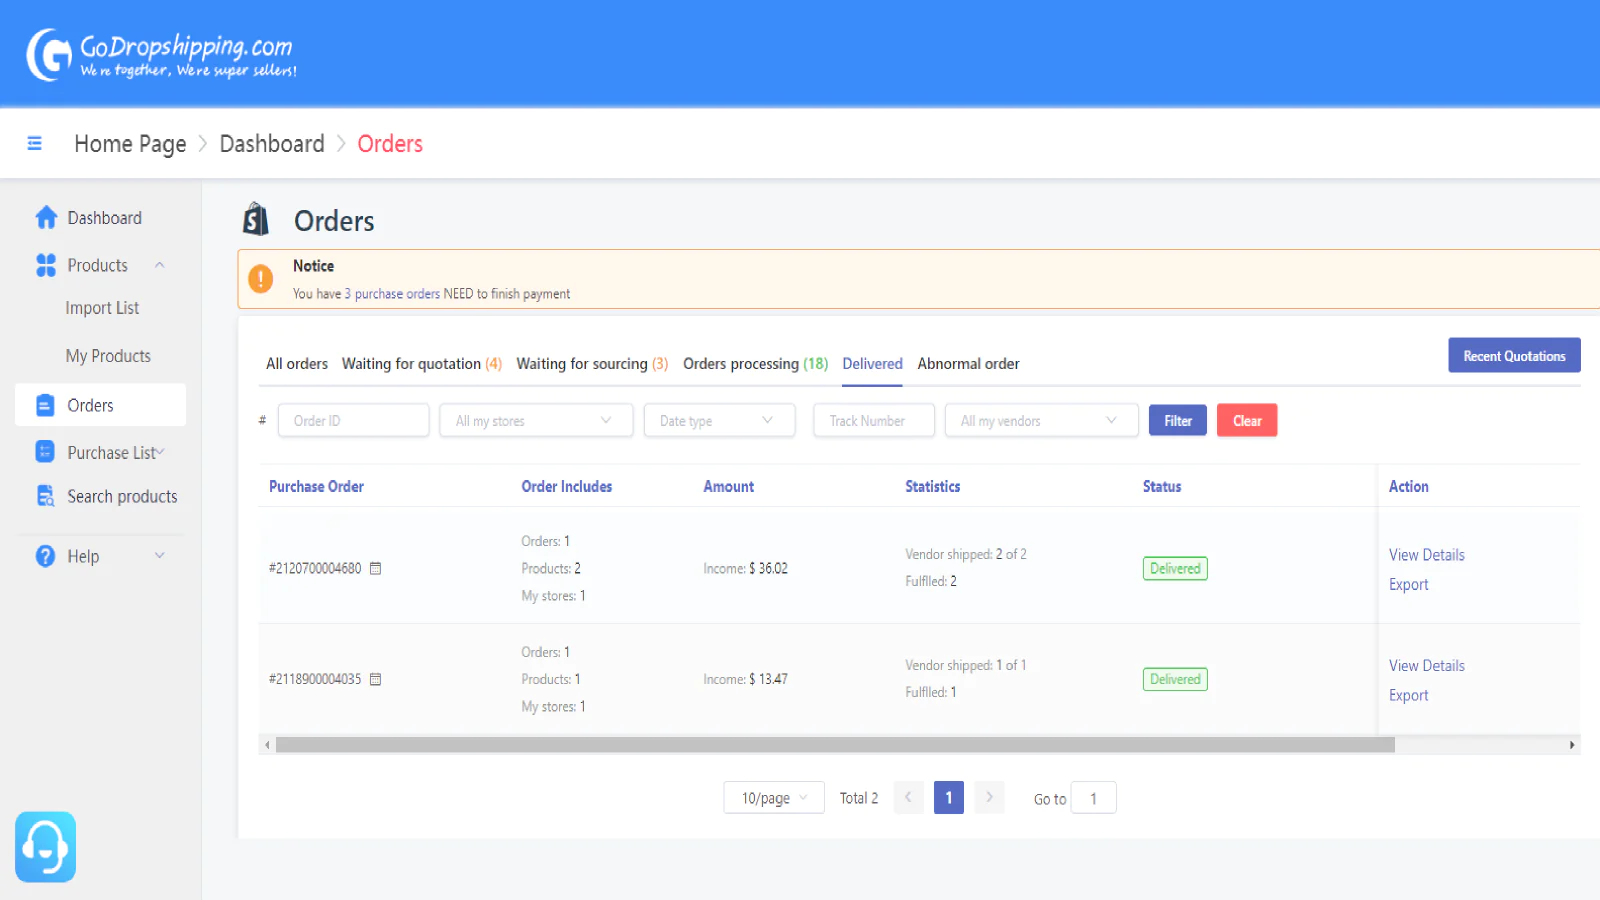This screenshot has height=900, width=1600.
Task: Click the Order ID input field
Action: [x=353, y=421]
